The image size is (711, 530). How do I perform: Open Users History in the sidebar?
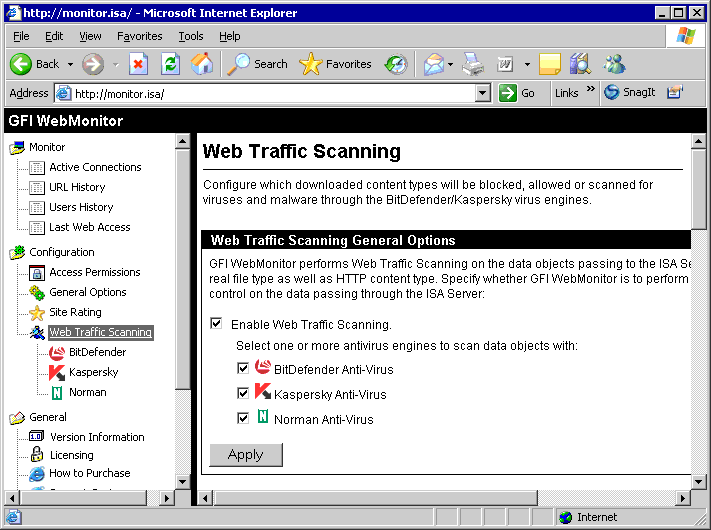click(x=81, y=207)
